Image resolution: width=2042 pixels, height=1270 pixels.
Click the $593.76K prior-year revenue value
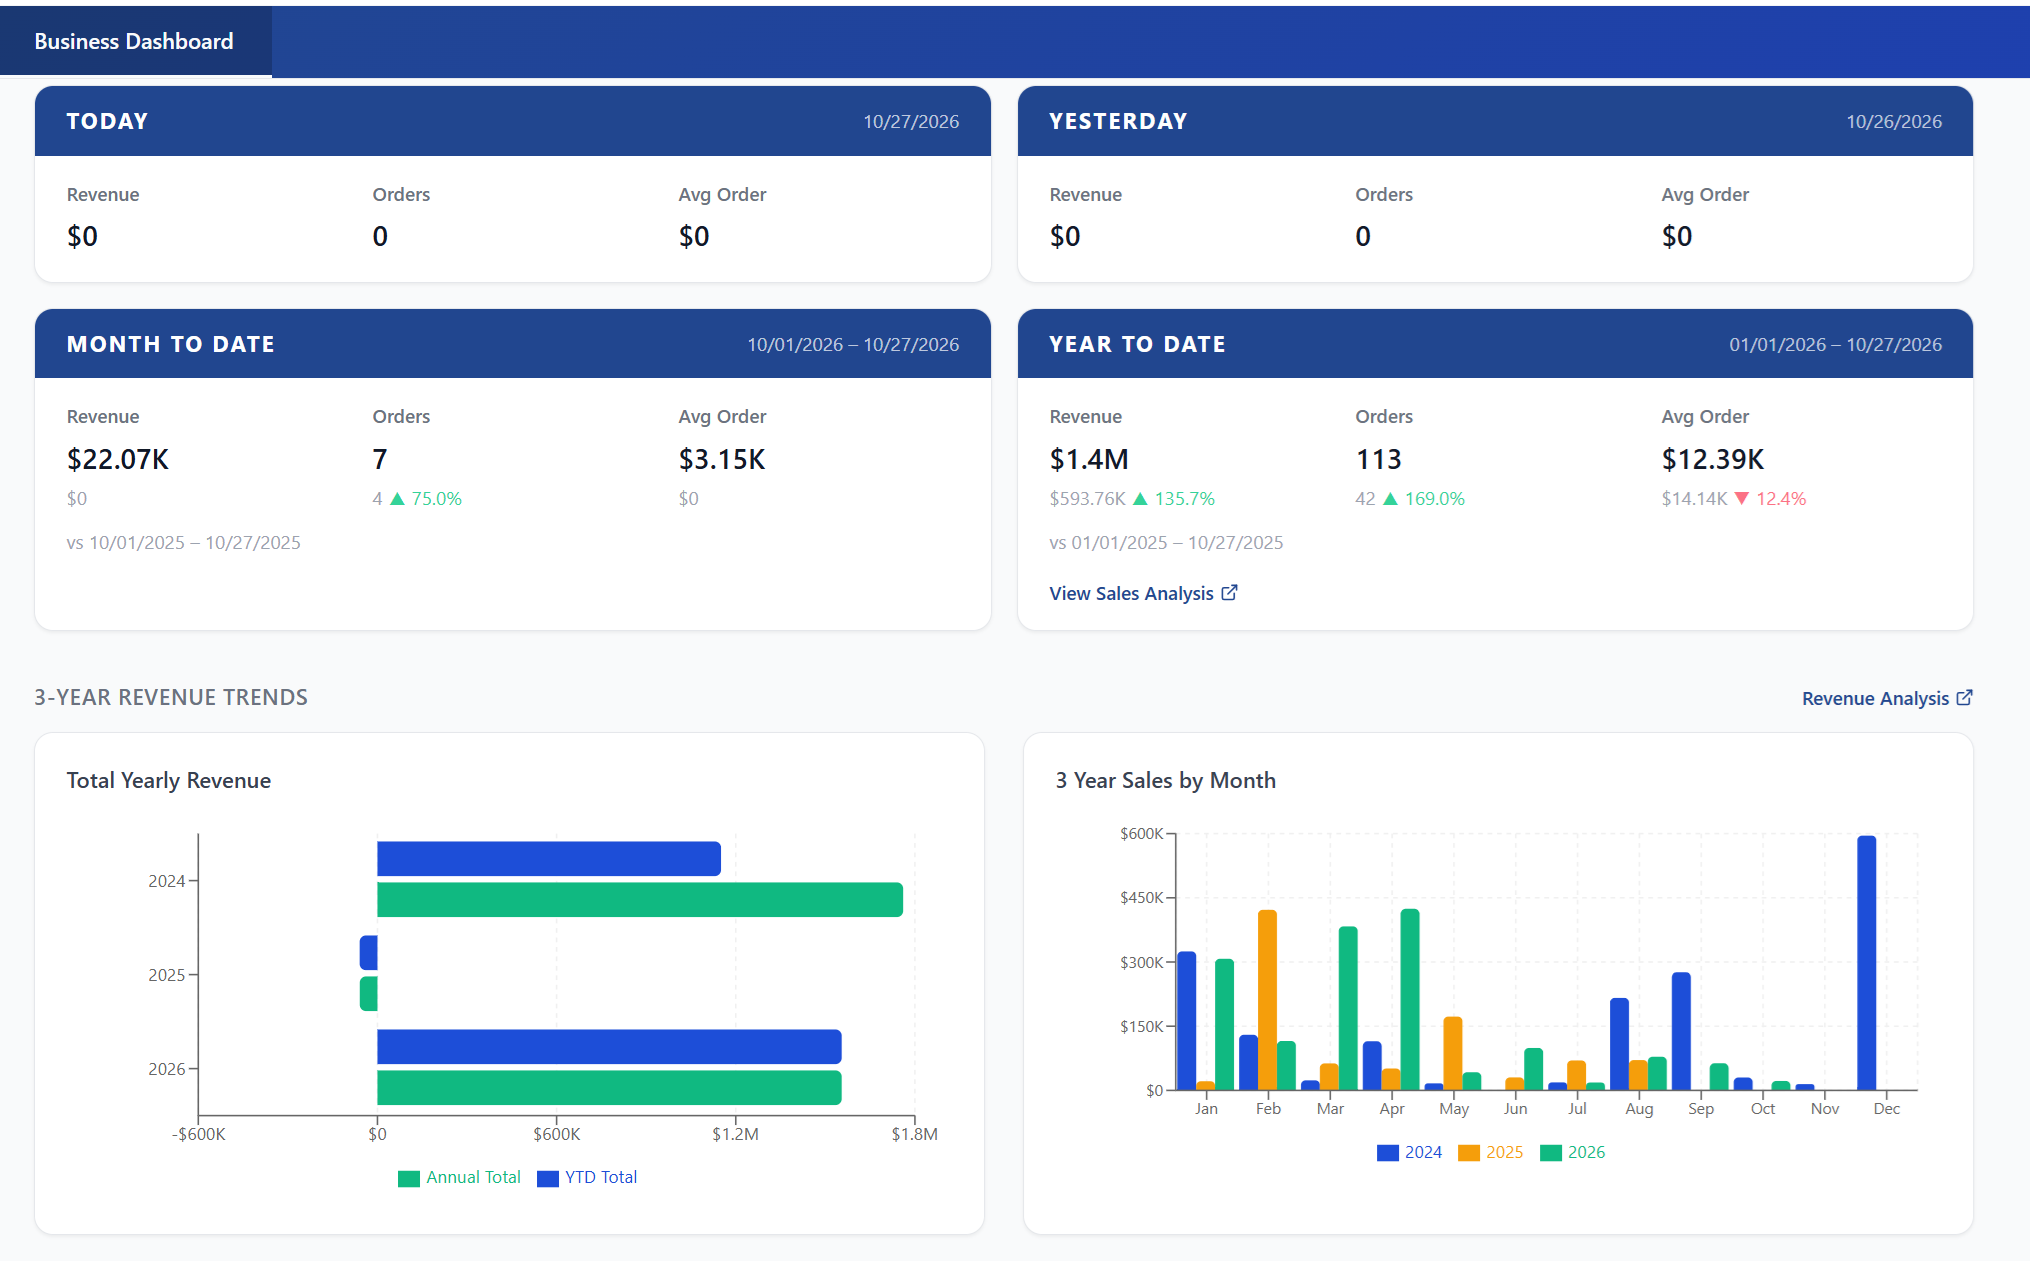[1087, 499]
